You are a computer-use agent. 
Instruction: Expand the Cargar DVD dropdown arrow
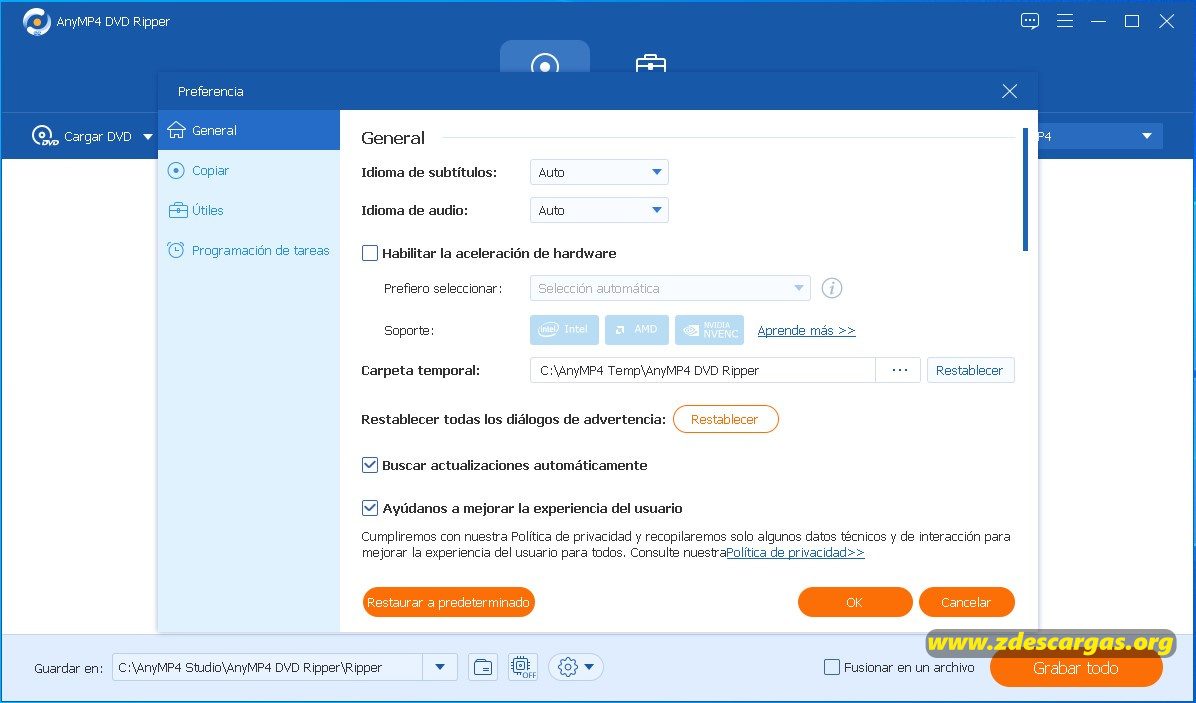[x=148, y=137]
